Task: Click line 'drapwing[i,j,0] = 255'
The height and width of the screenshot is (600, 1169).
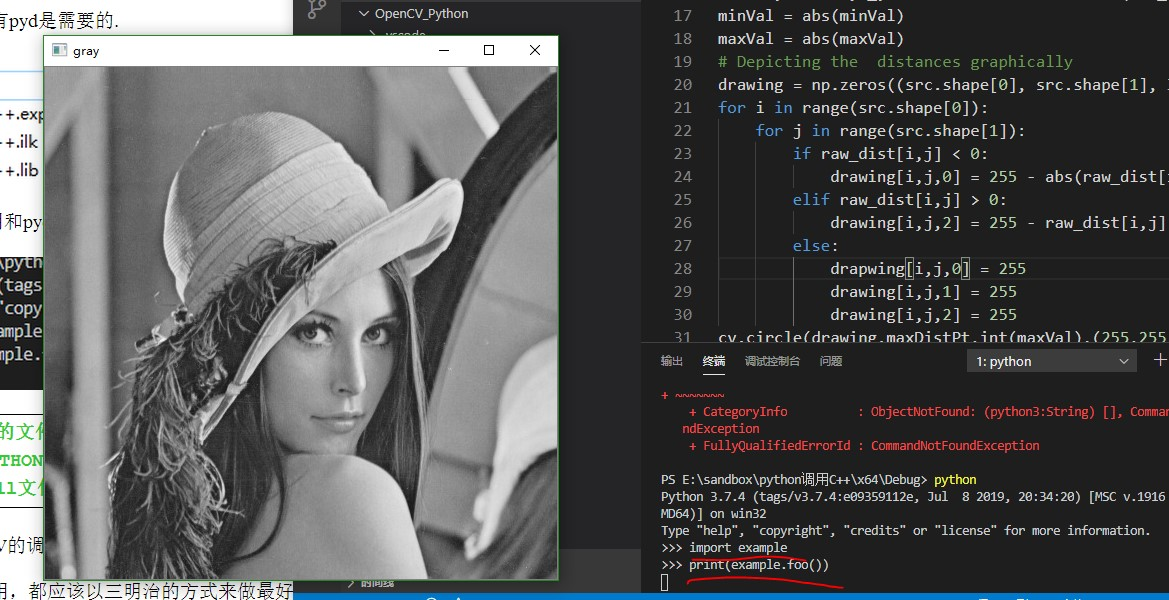Action: tap(928, 268)
